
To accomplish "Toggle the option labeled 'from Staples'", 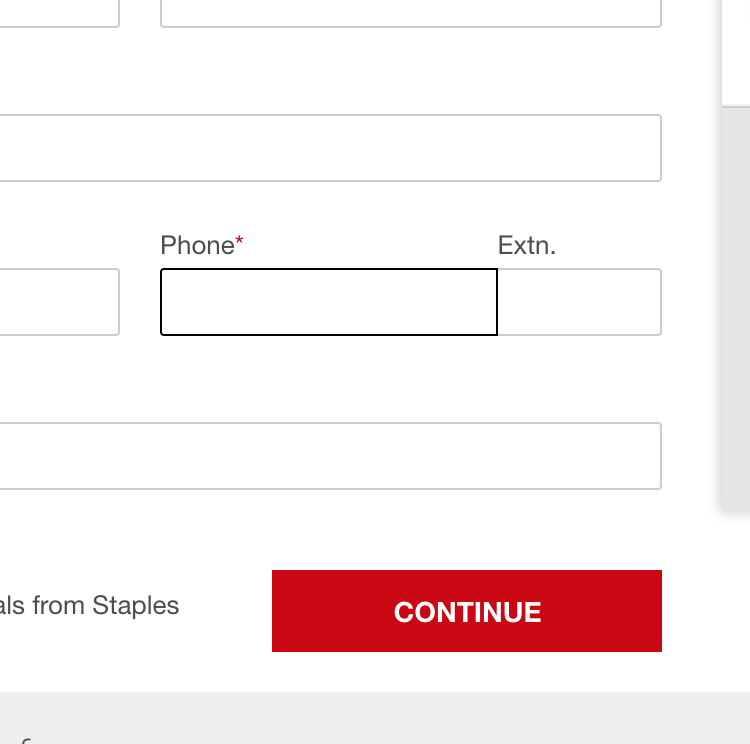I will point(90,605).
